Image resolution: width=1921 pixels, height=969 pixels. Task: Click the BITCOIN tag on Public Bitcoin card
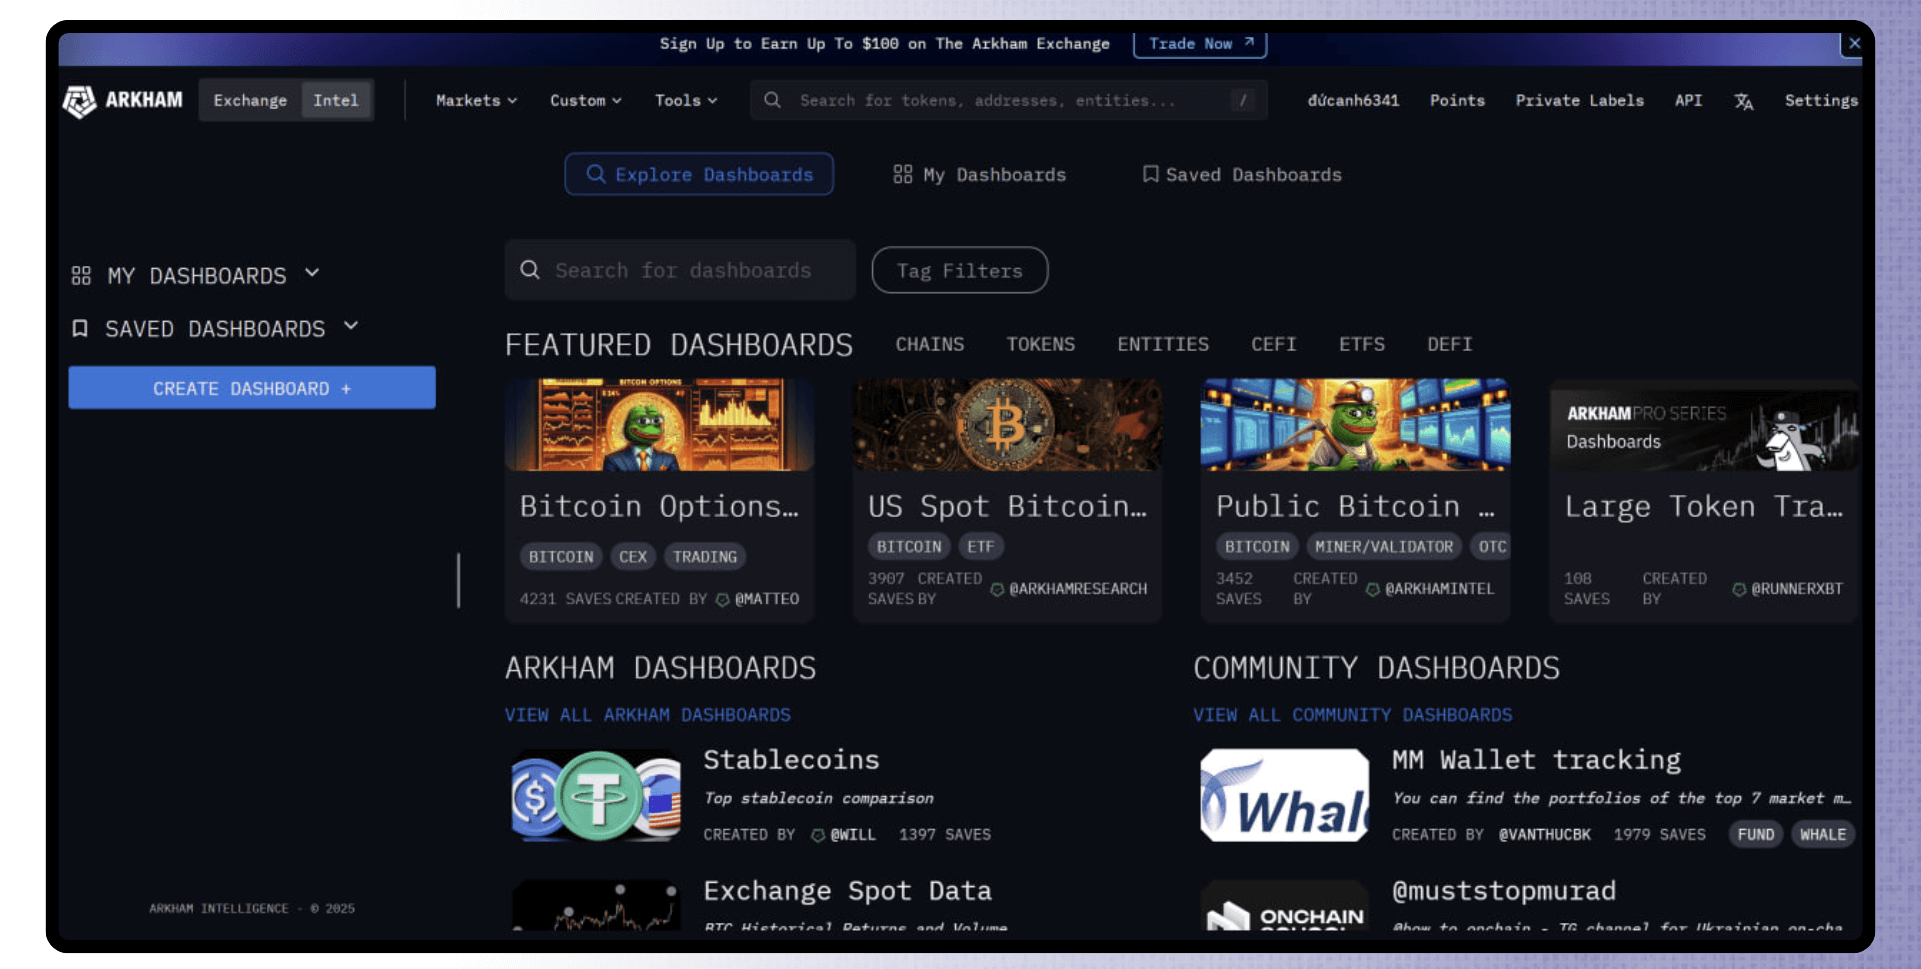1257,547
